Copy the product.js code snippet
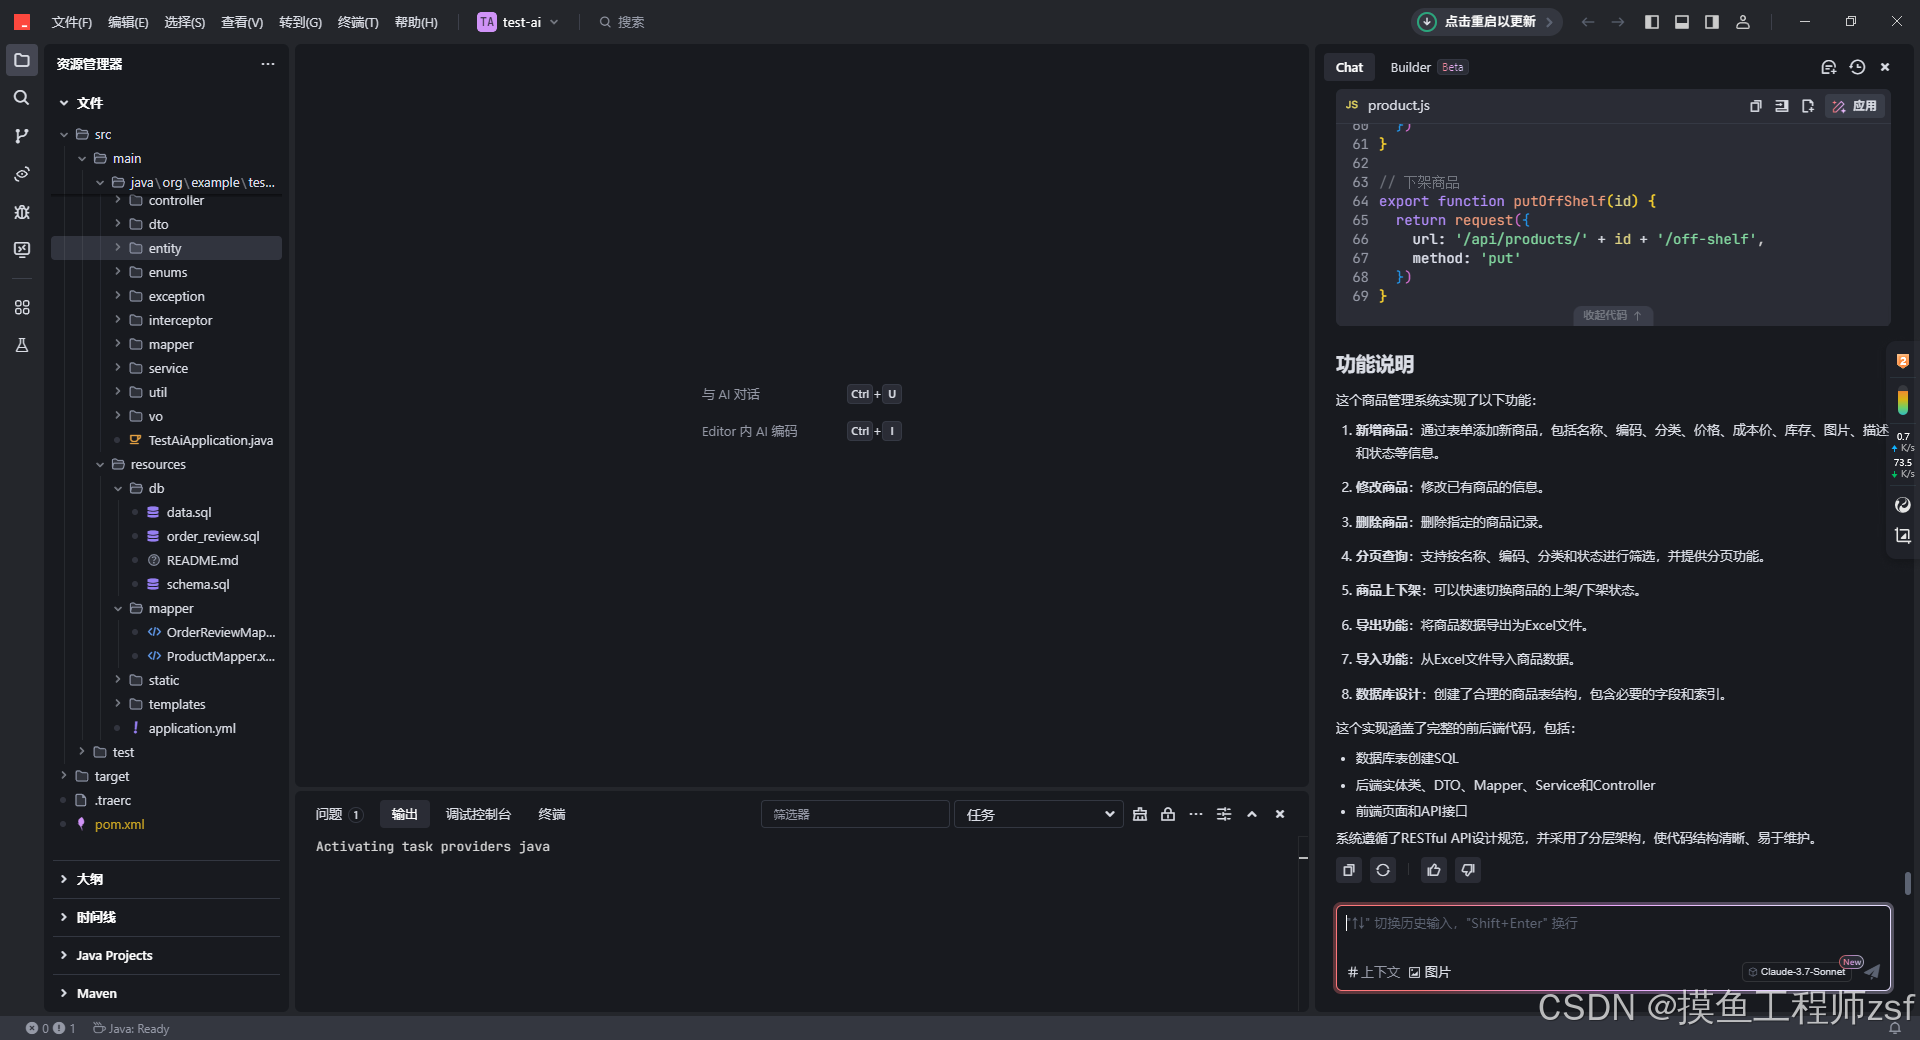 click(1756, 106)
